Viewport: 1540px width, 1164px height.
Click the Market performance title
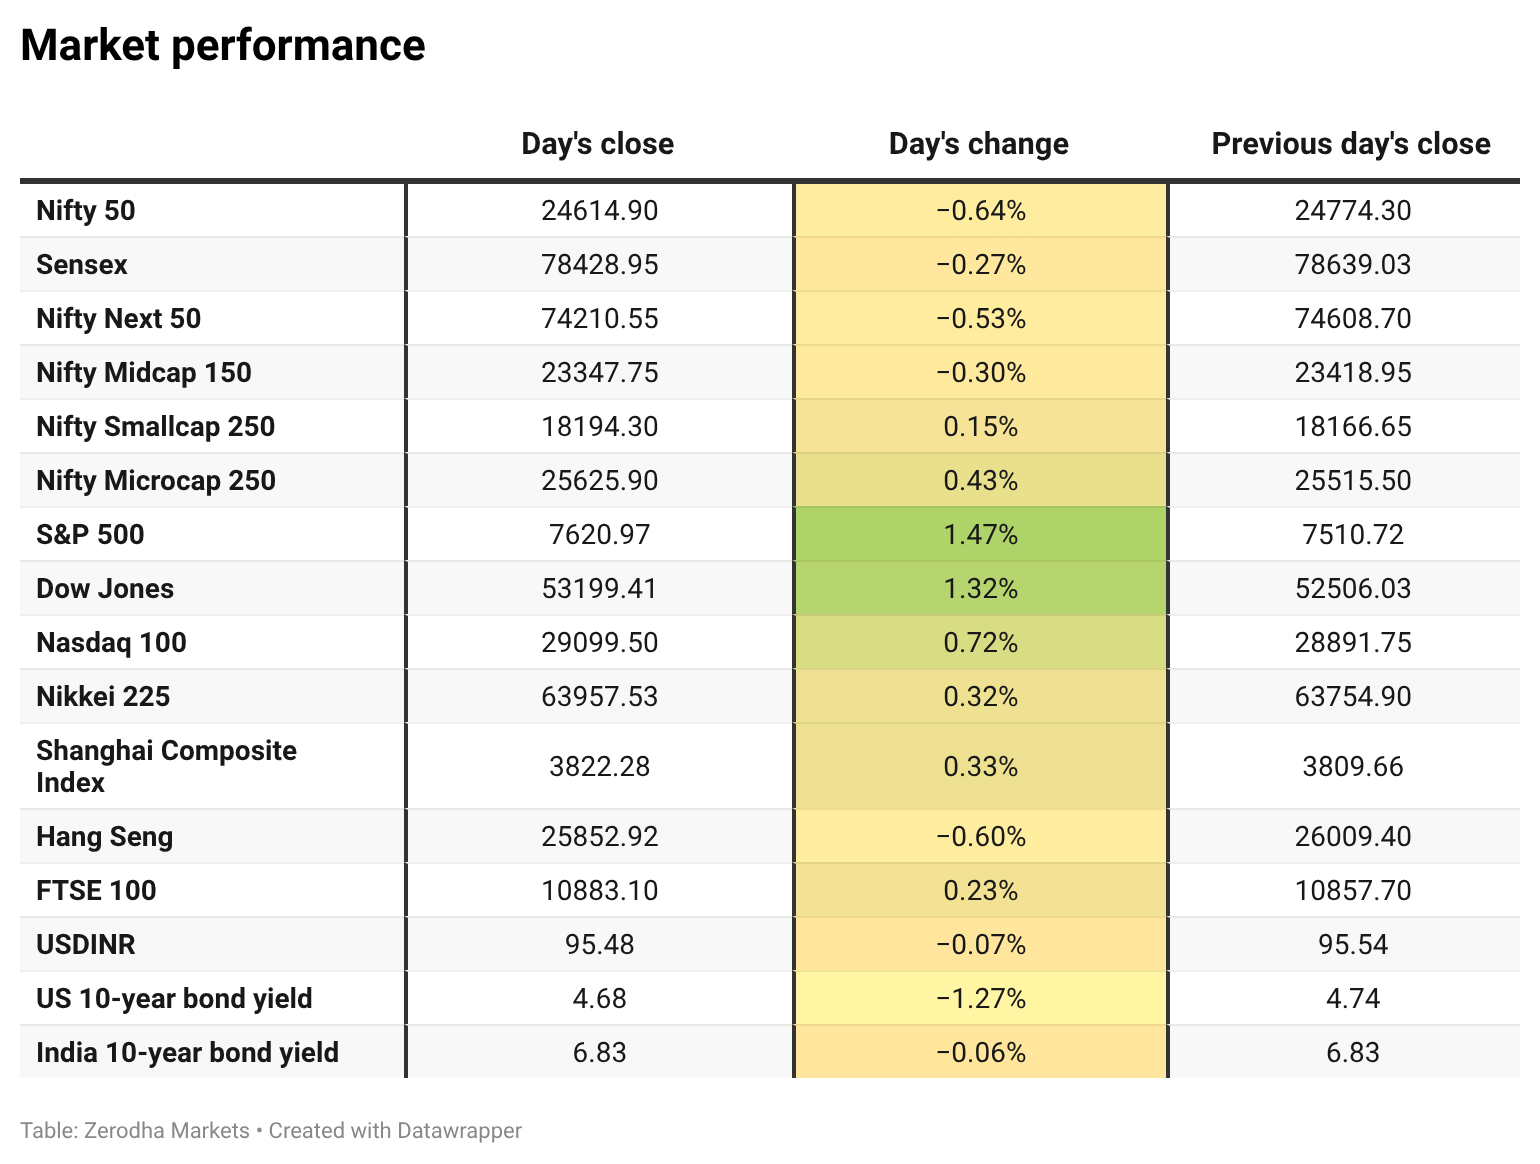[223, 46]
